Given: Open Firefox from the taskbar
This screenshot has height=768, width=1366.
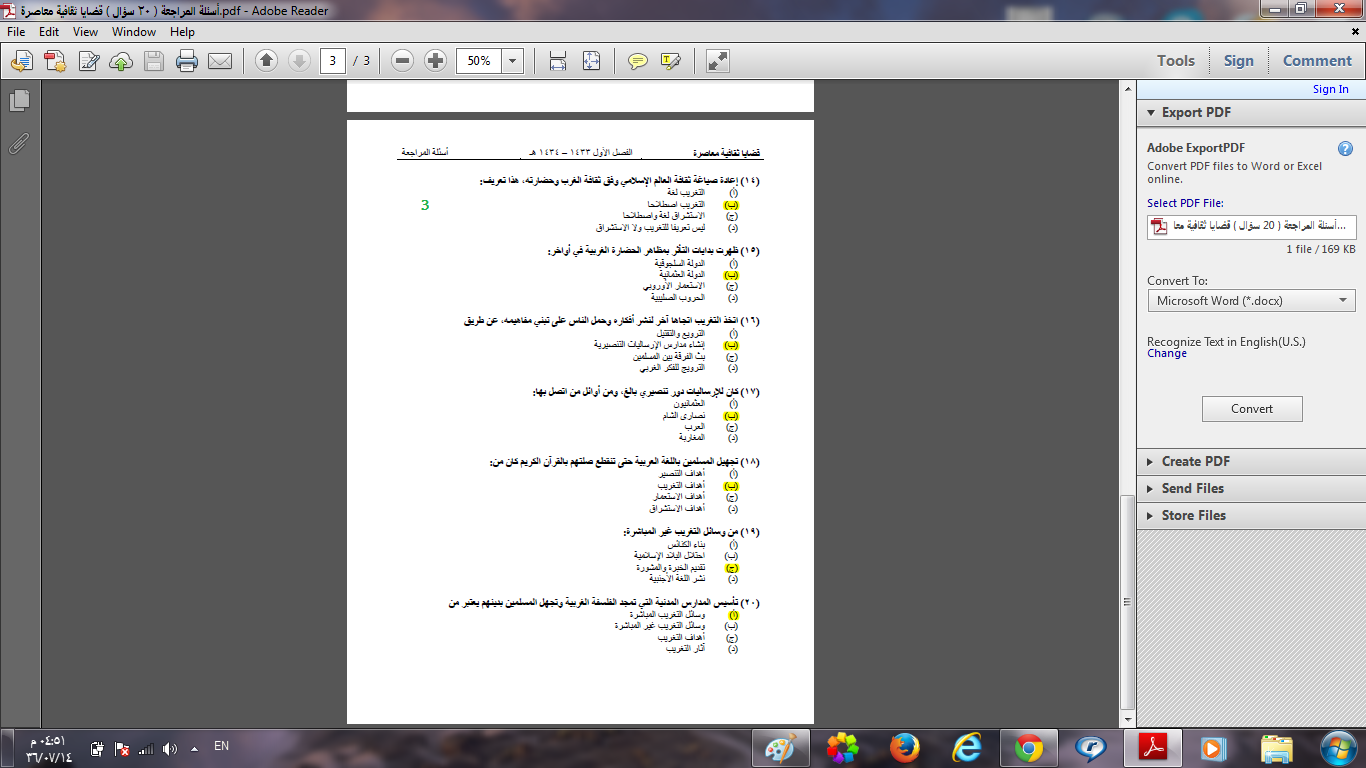Looking at the screenshot, I should coord(904,747).
